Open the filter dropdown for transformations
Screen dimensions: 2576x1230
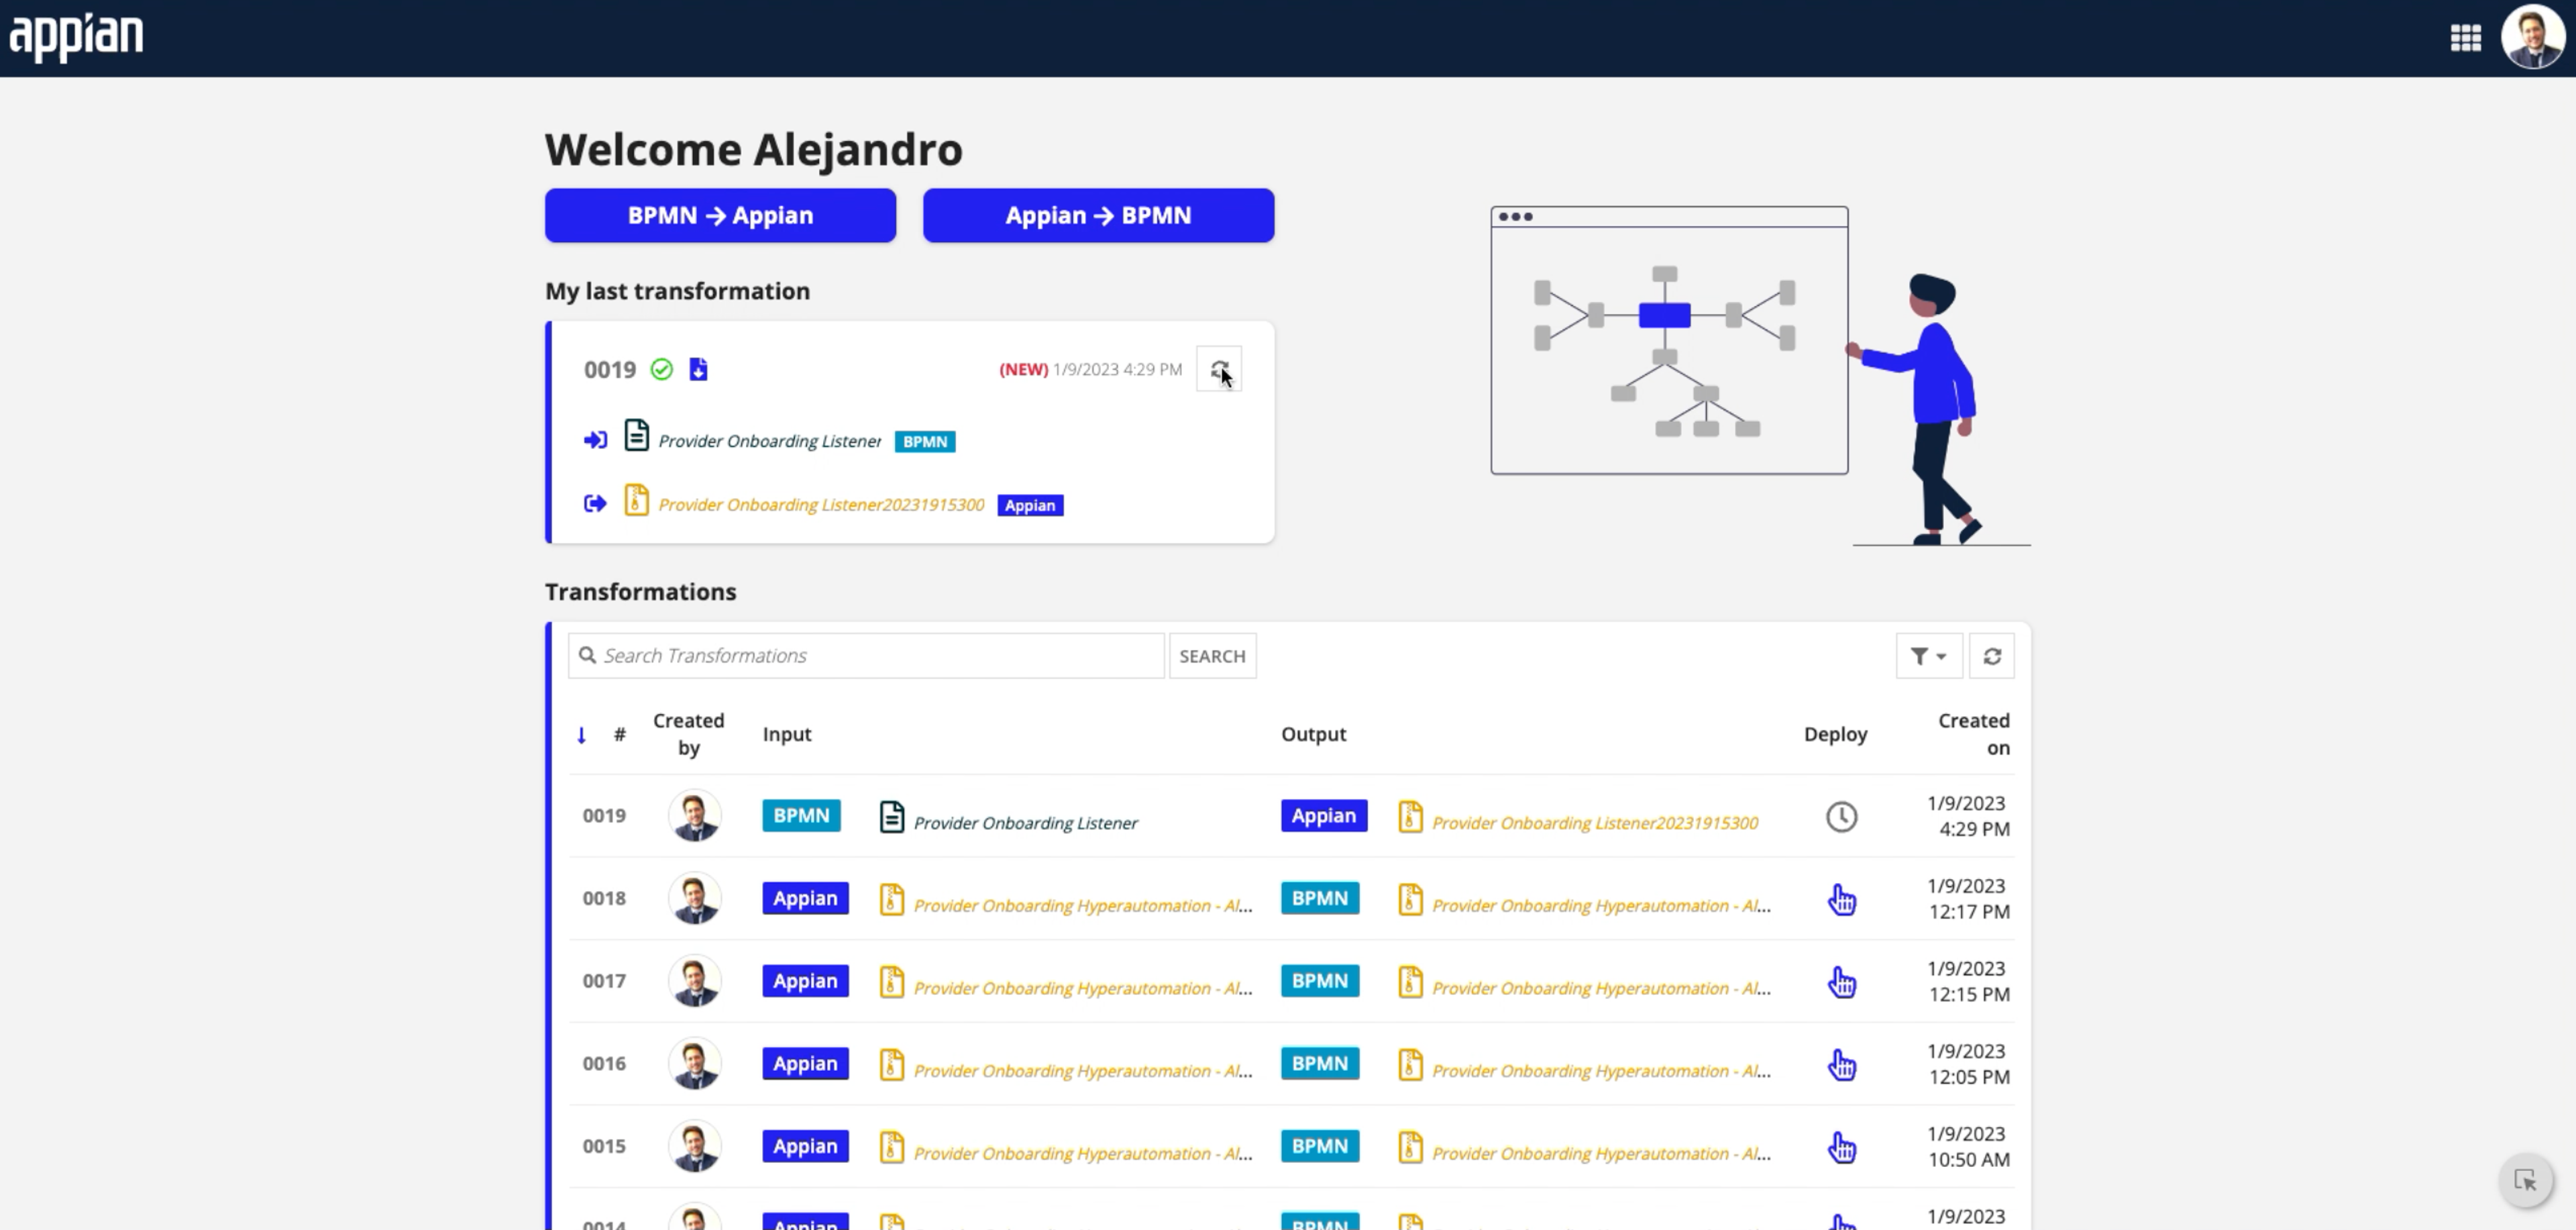click(x=1928, y=656)
